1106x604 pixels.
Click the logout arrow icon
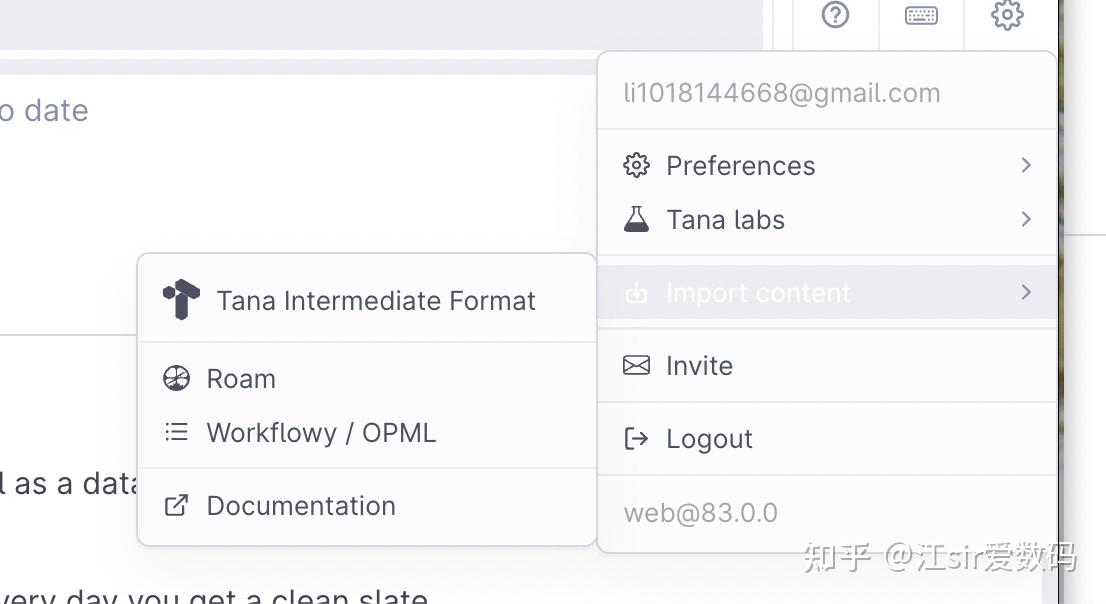tap(636, 438)
